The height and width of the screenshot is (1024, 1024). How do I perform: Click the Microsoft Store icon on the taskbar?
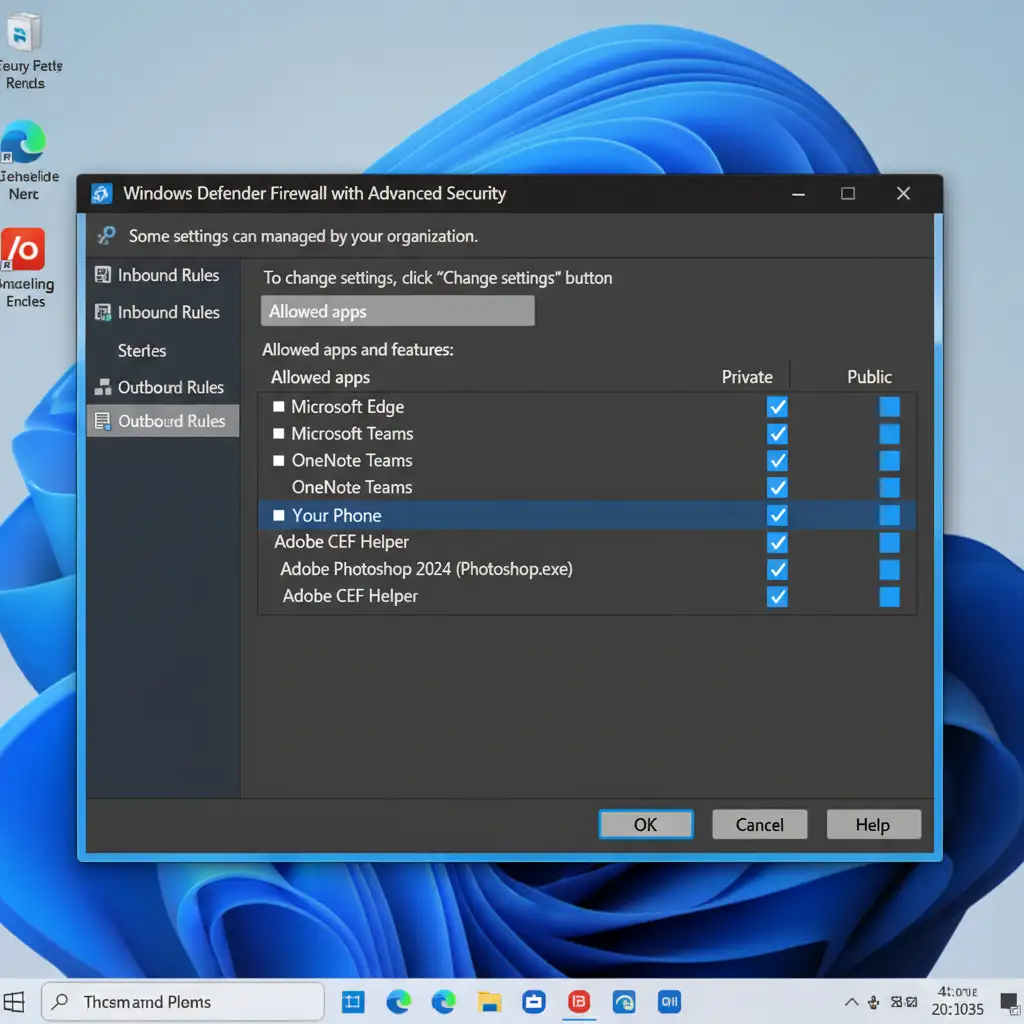pos(534,1001)
